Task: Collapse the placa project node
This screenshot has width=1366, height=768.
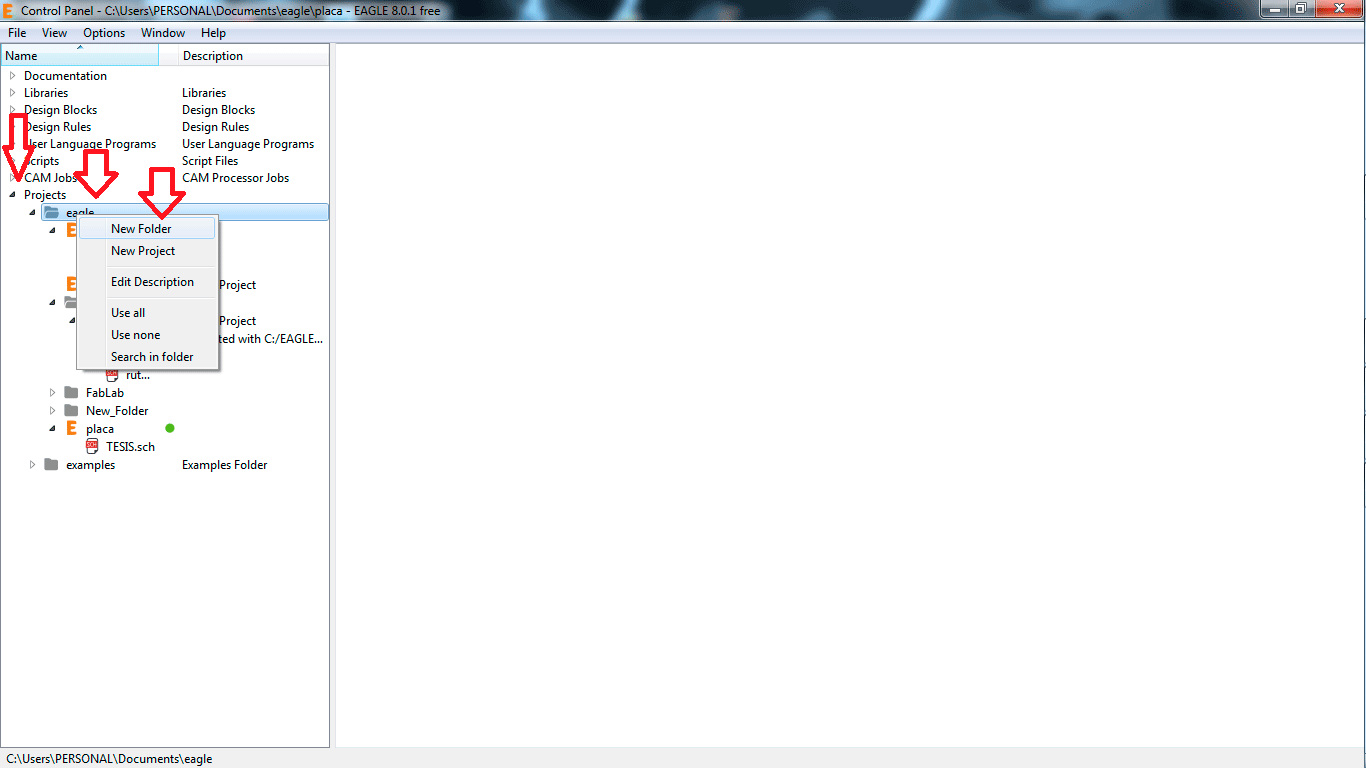Action: click(x=53, y=428)
